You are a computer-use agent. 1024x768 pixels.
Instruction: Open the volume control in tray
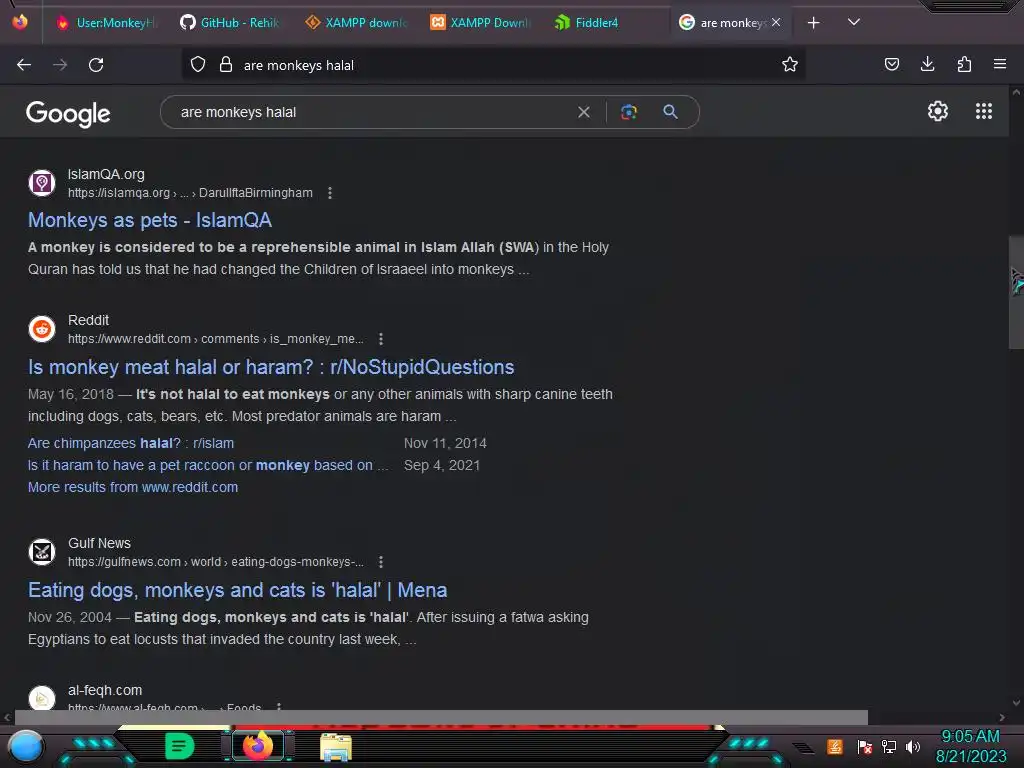913,746
